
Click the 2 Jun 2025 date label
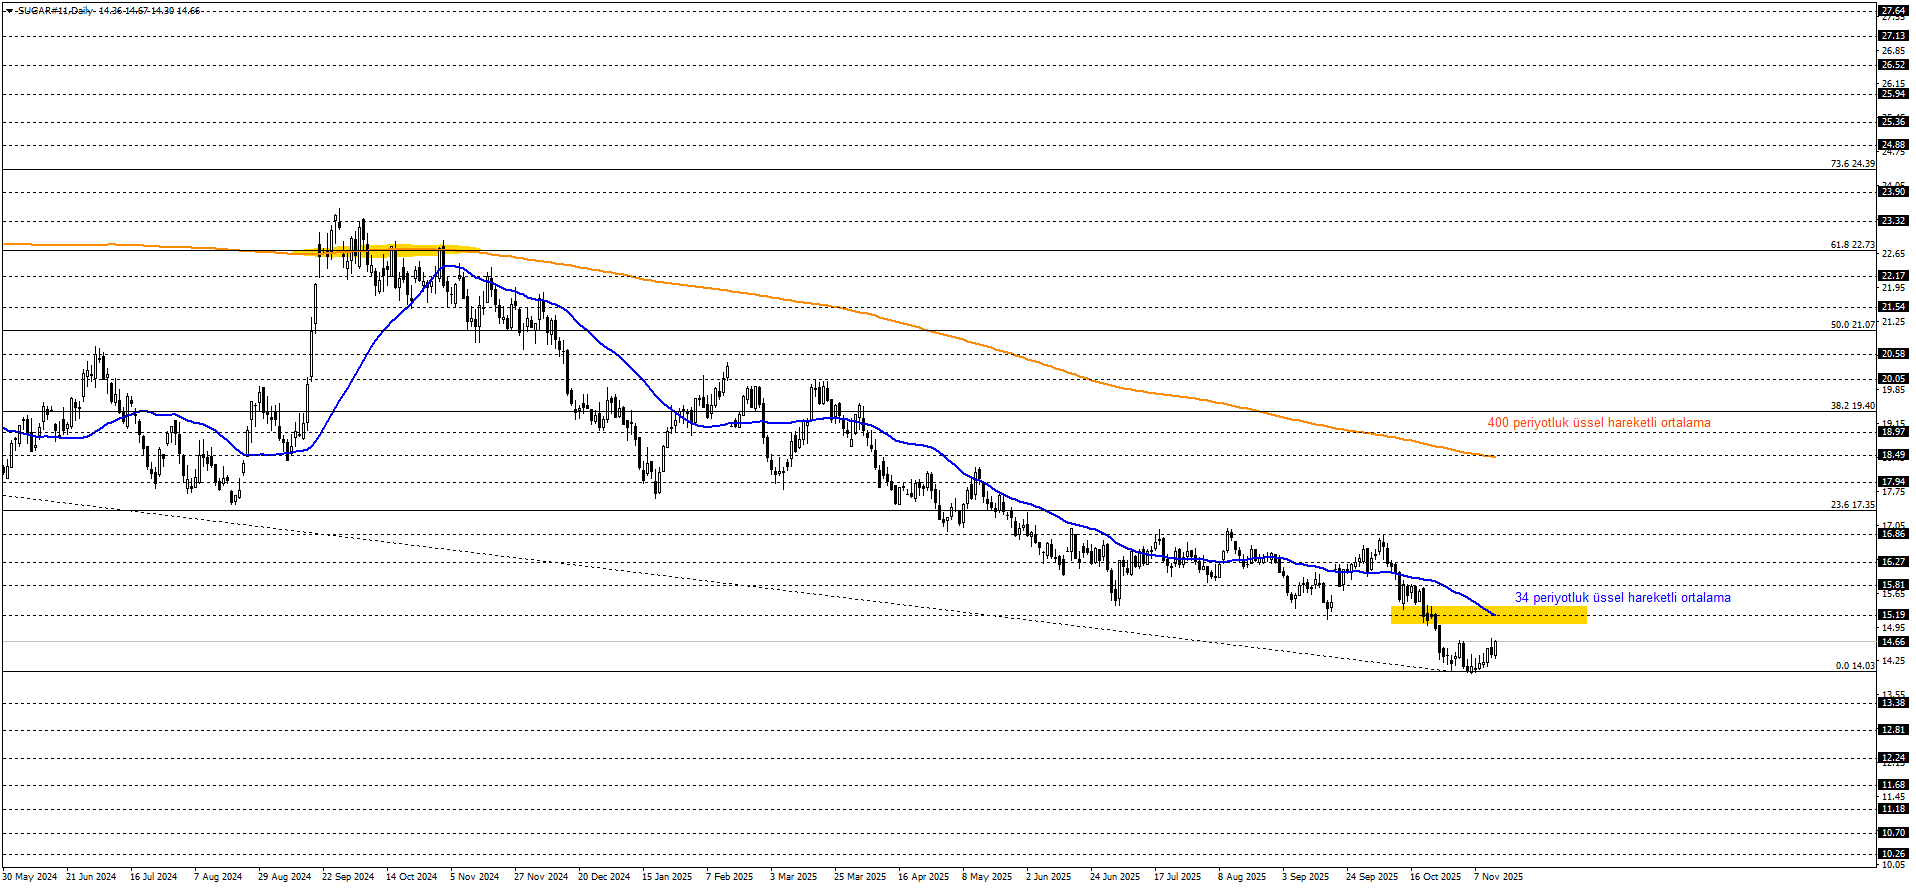coord(1048,877)
